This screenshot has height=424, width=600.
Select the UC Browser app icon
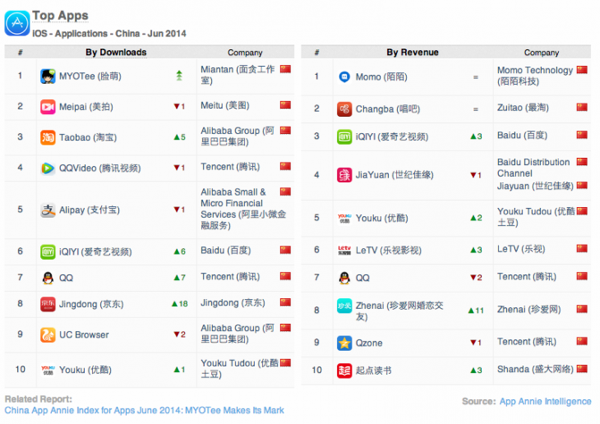click(48, 334)
